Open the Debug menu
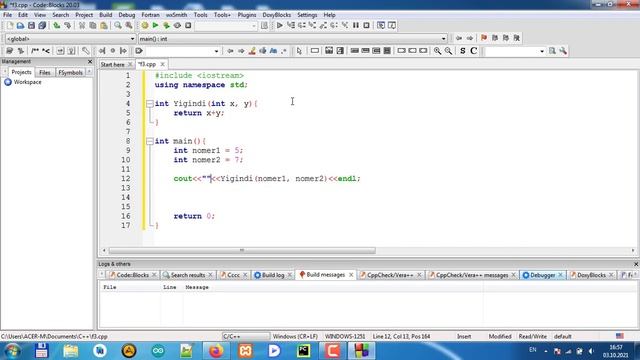 pyautogui.click(x=127, y=15)
